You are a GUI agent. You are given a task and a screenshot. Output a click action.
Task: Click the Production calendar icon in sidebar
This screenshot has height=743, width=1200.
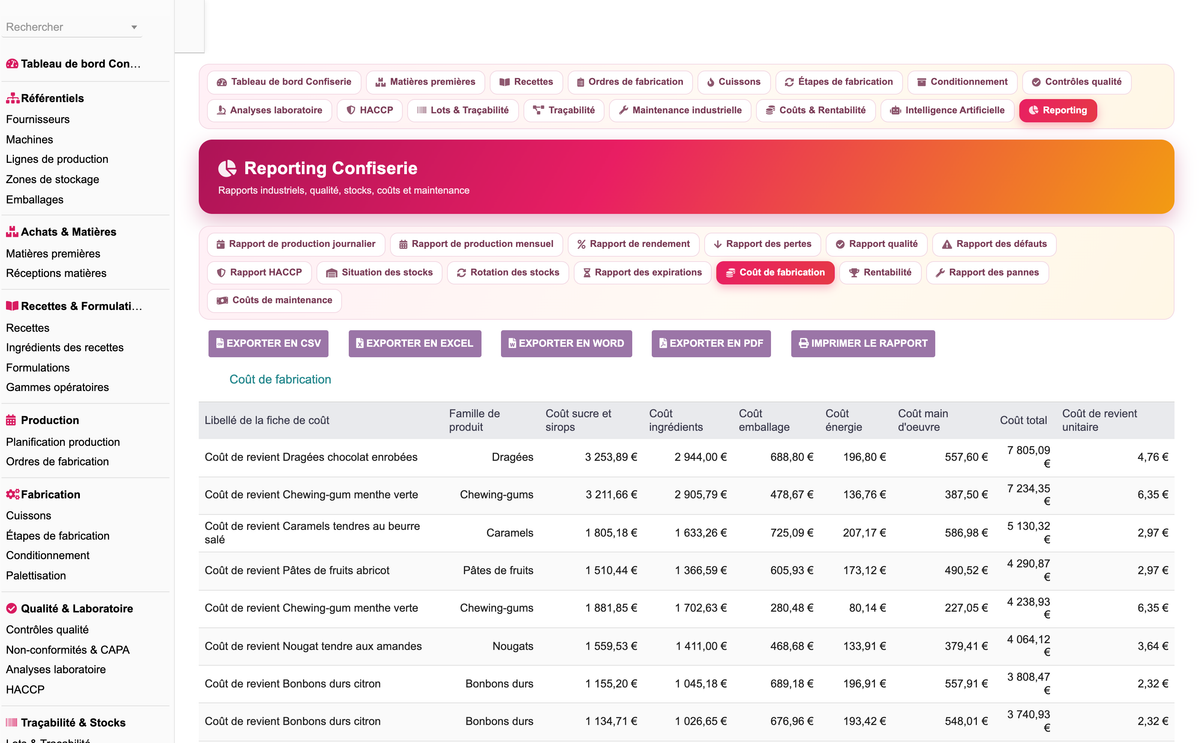(12, 420)
